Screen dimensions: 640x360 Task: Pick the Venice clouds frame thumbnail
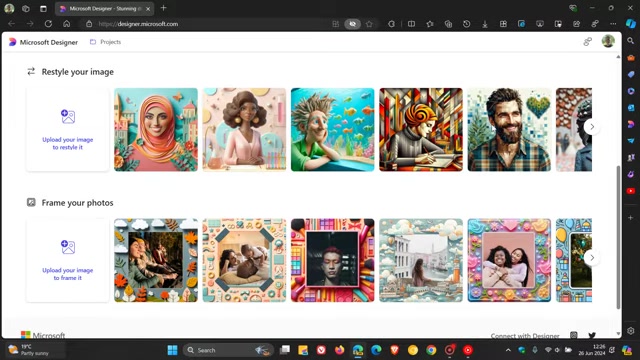tap(421, 260)
